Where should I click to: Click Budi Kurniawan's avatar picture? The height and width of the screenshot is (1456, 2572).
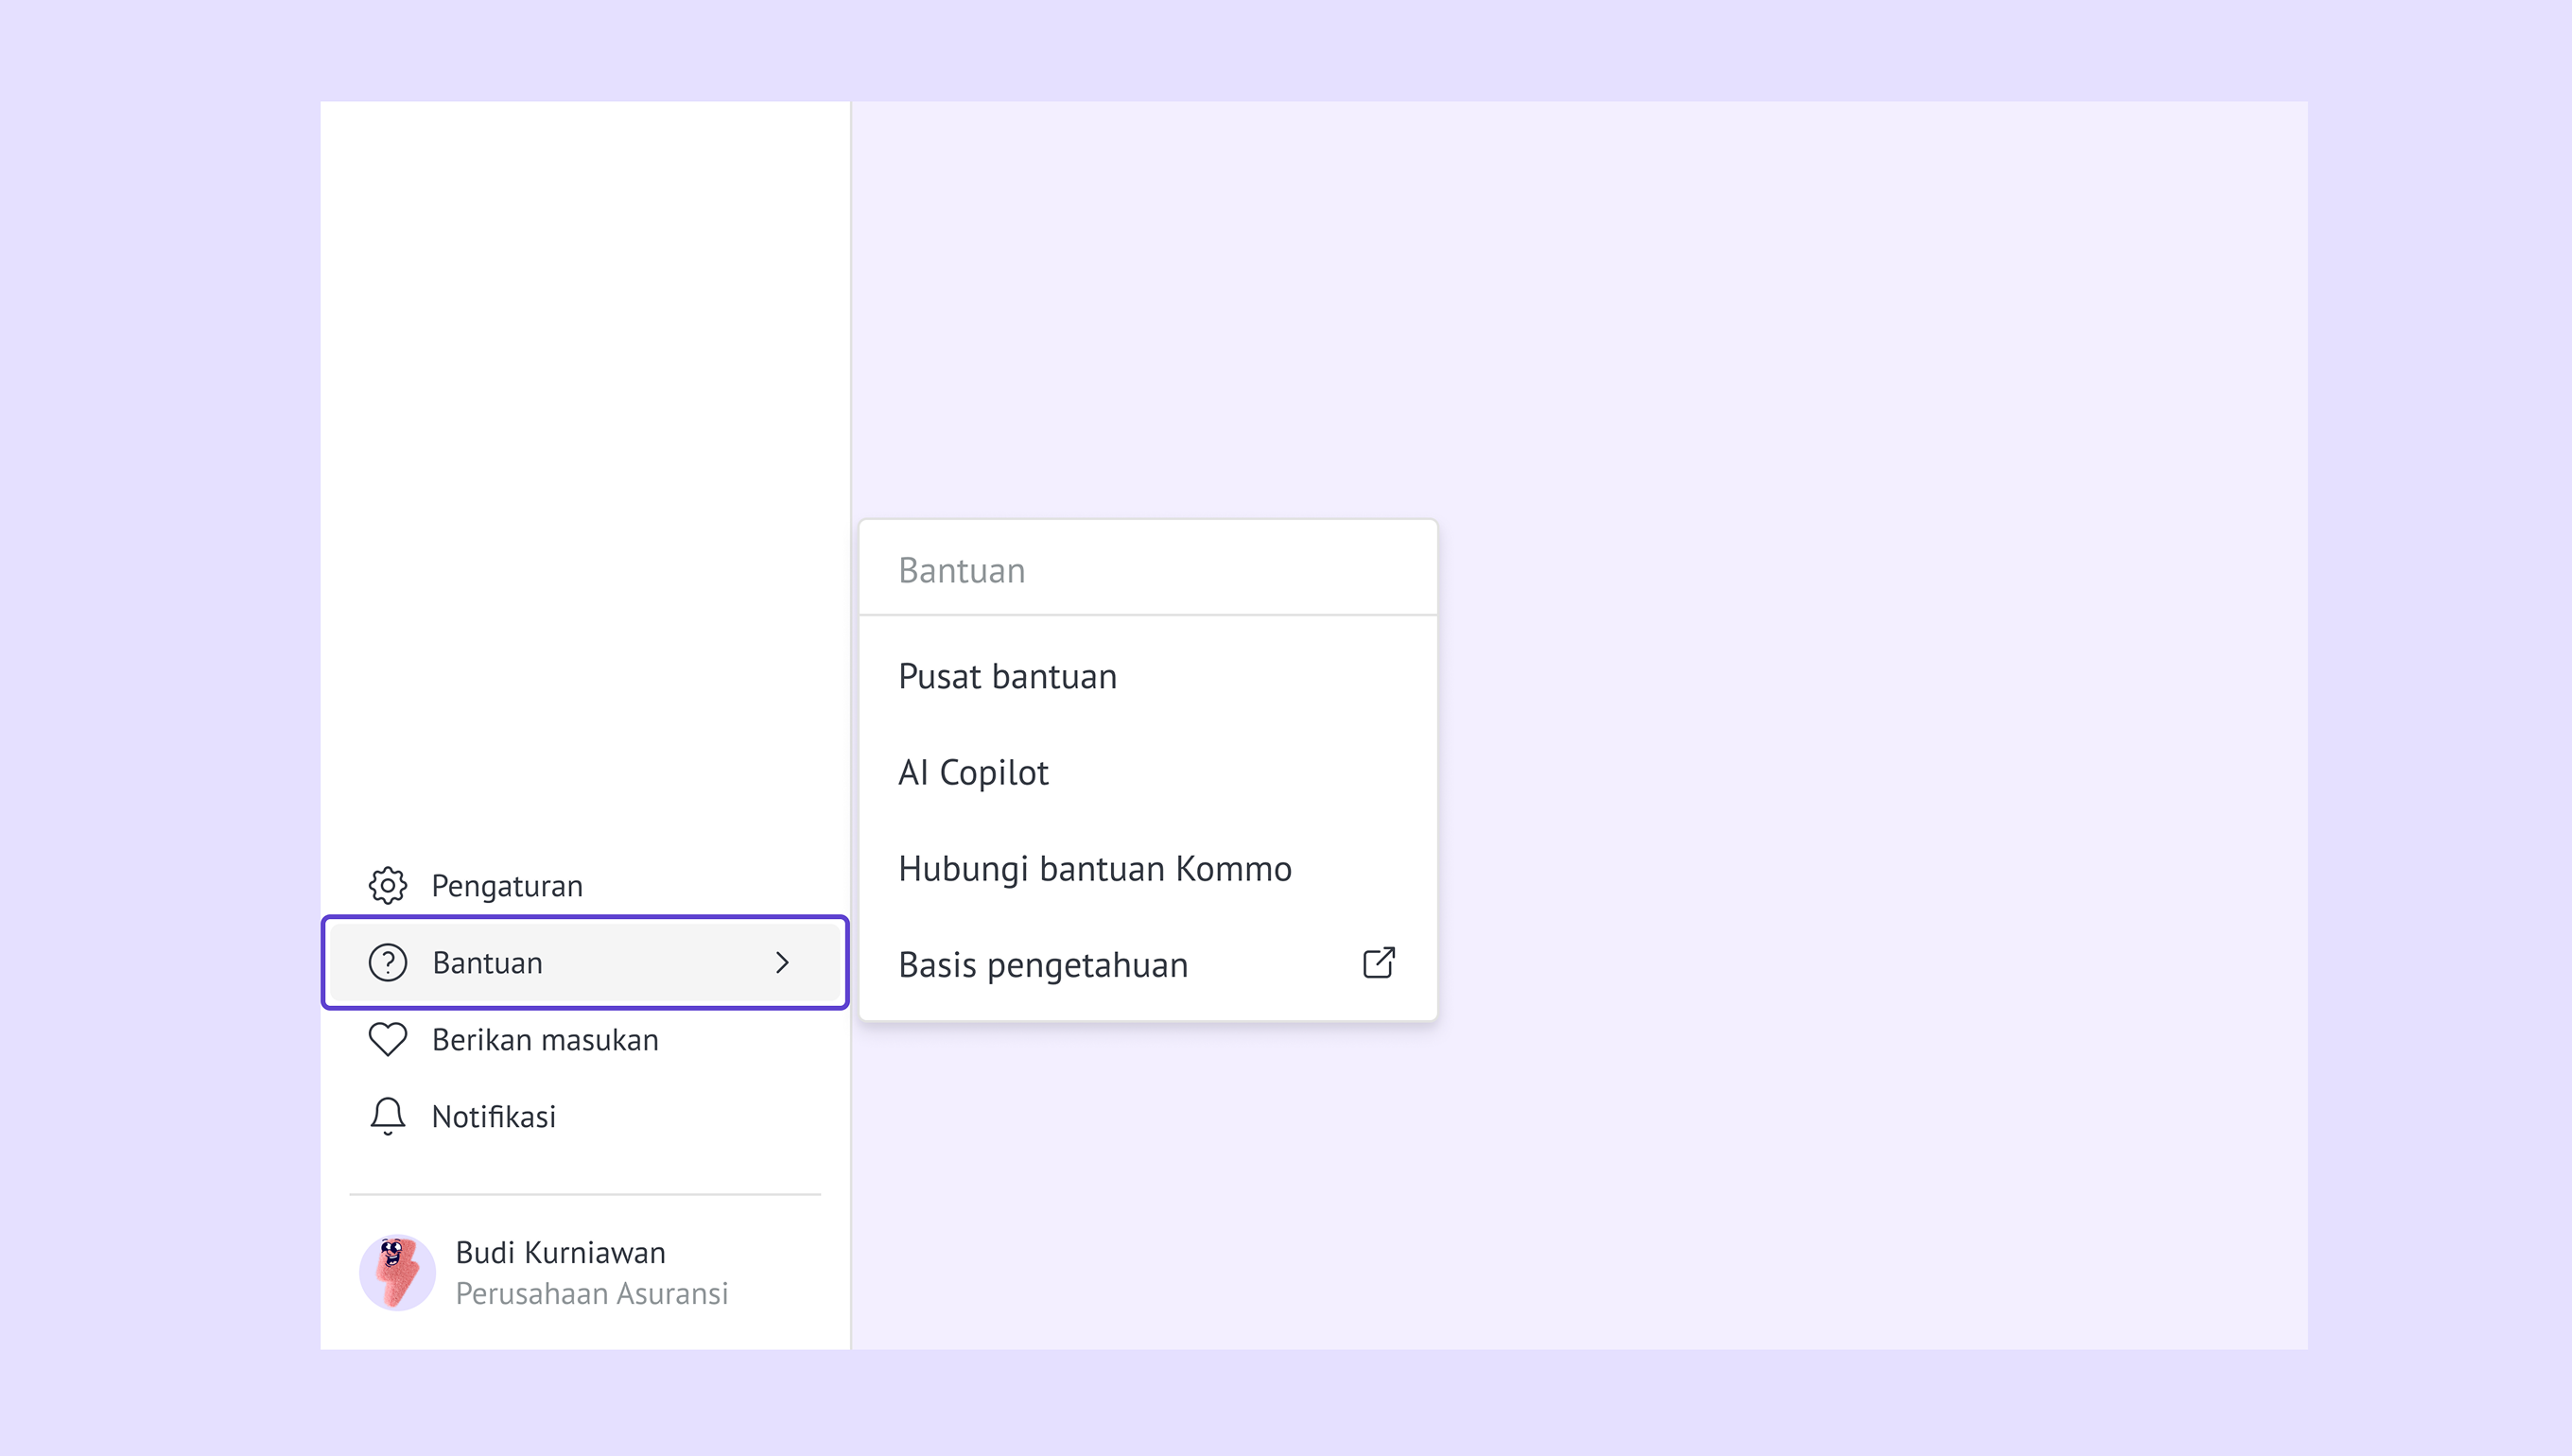pos(397,1272)
